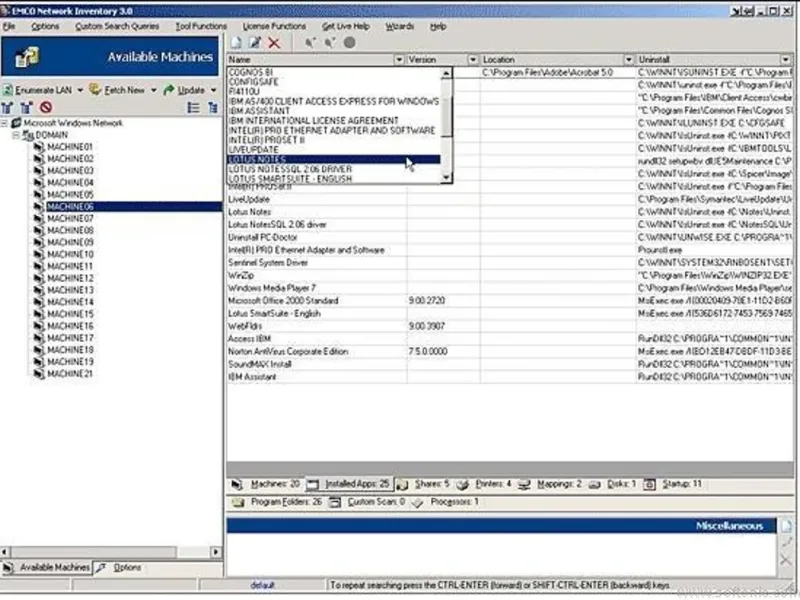Click the red X delete icon in toolbar

coord(274,43)
